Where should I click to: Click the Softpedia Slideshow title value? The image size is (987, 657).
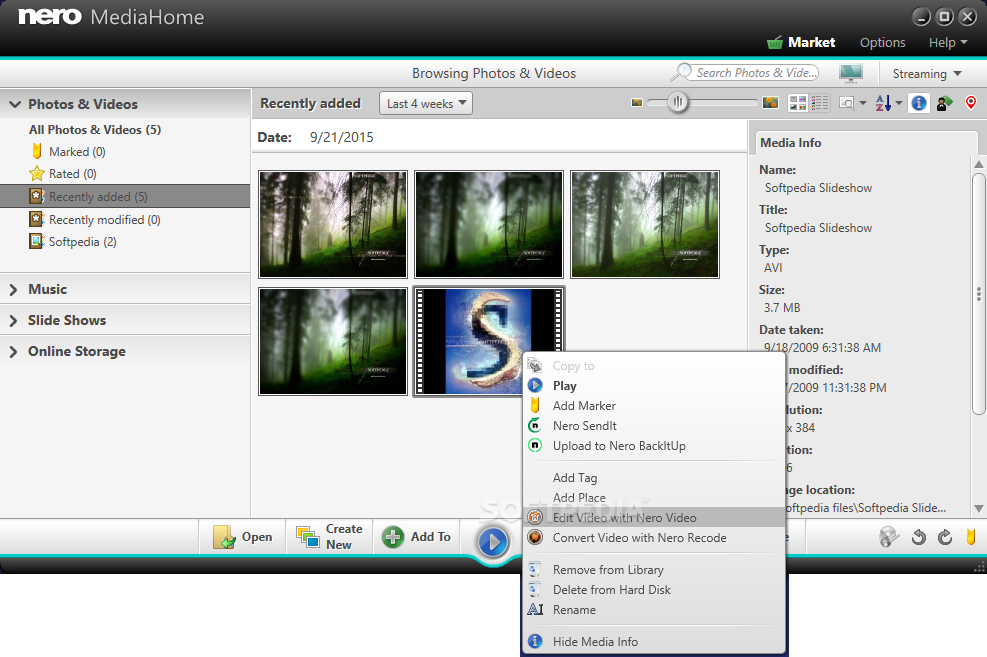pos(818,228)
